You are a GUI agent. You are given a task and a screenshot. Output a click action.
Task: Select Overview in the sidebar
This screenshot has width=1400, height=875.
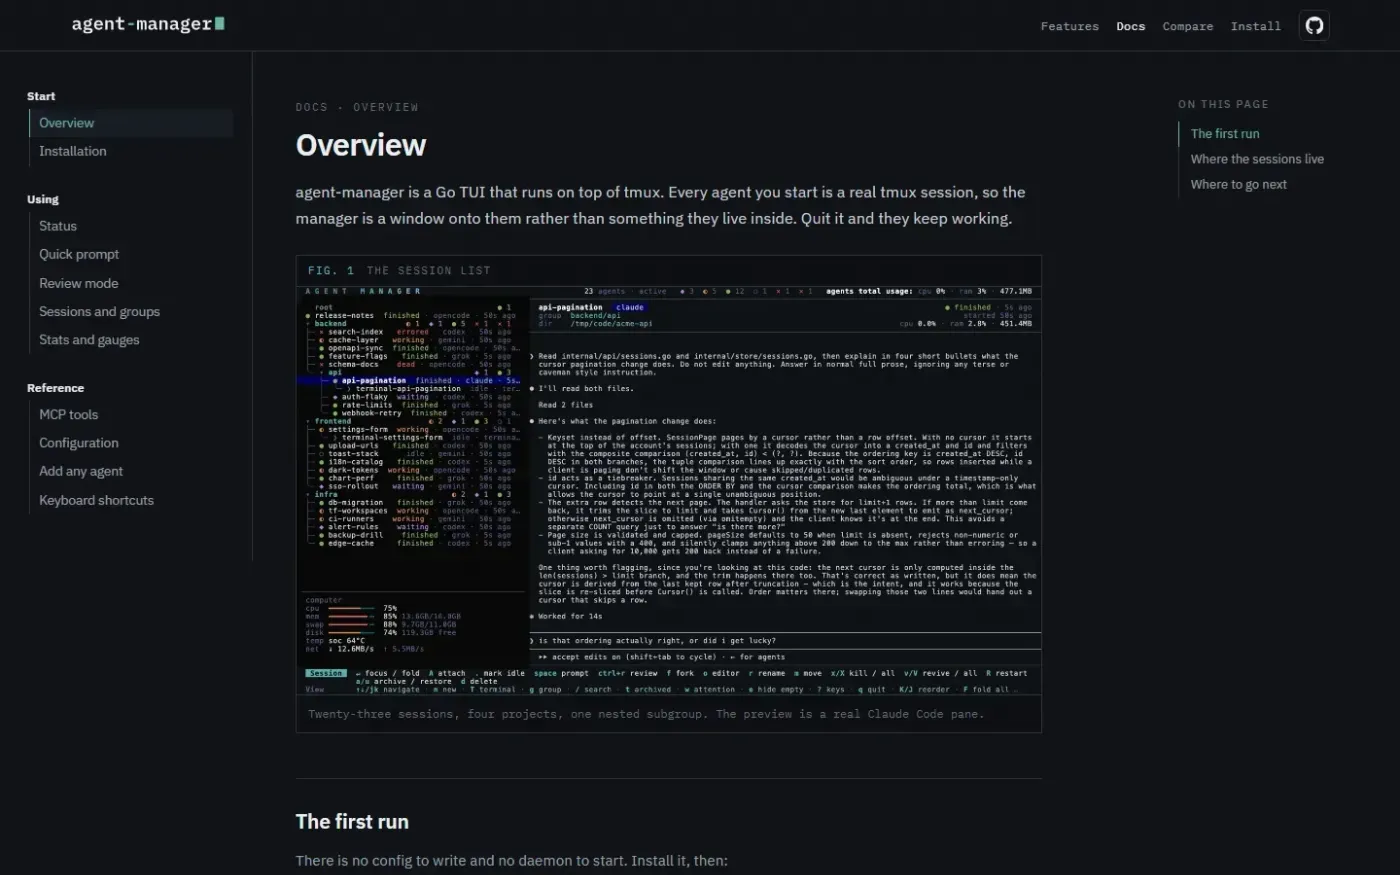pyautogui.click(x=131, y=123)
